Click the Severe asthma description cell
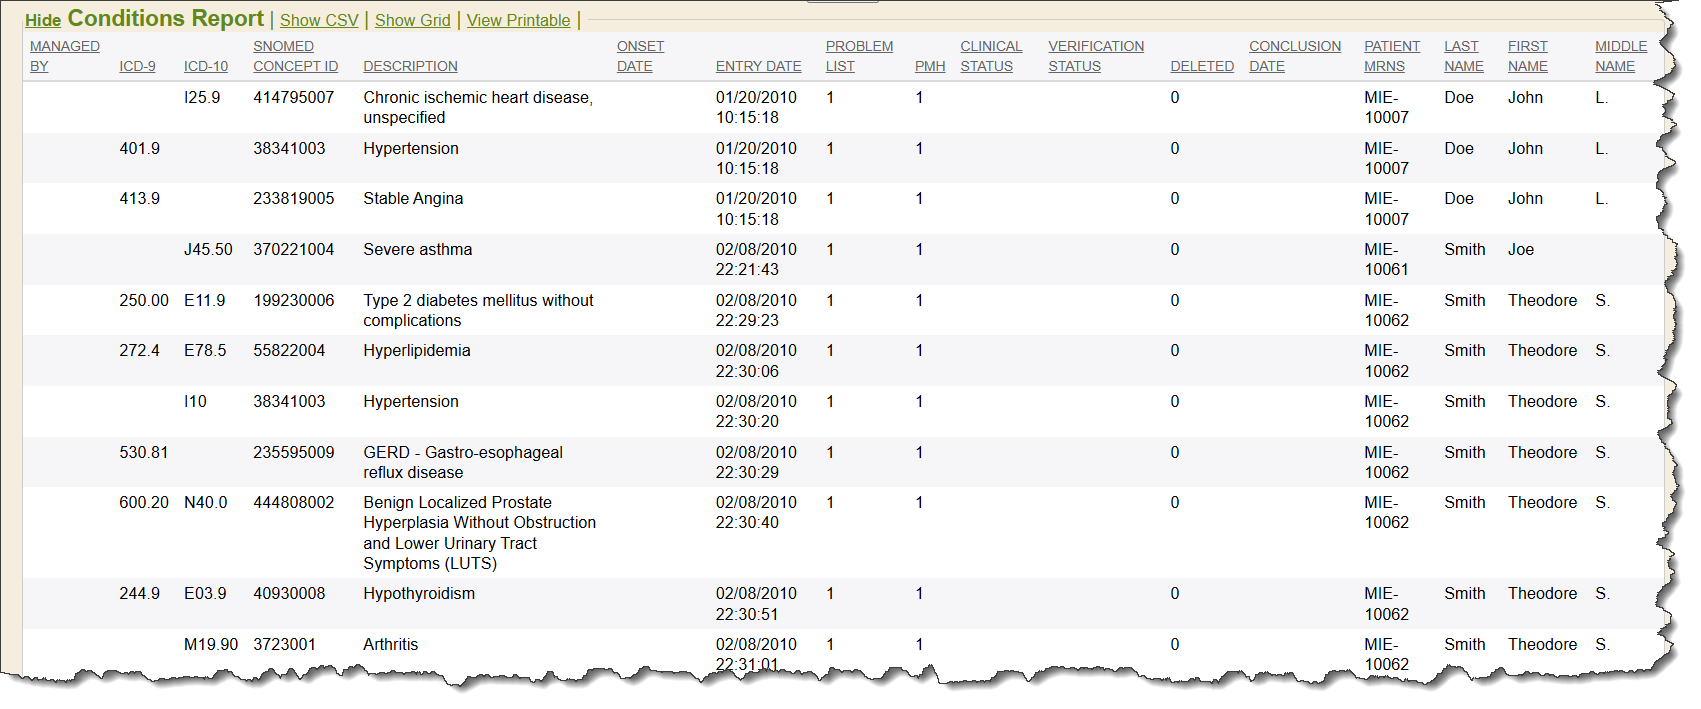1701x709 pixels. pyautogui.click(x=417, y=250)
